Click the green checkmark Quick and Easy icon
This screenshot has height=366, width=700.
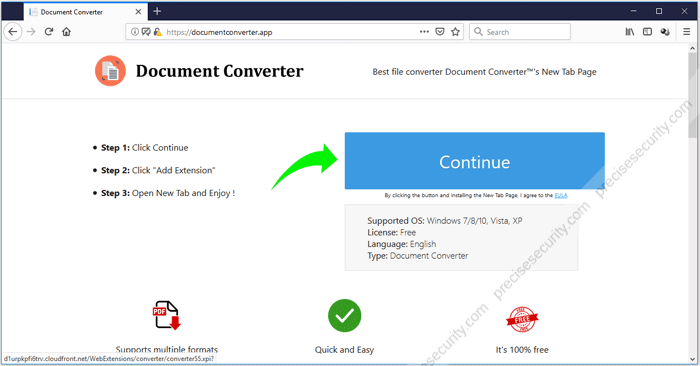[x=345, y=316]
